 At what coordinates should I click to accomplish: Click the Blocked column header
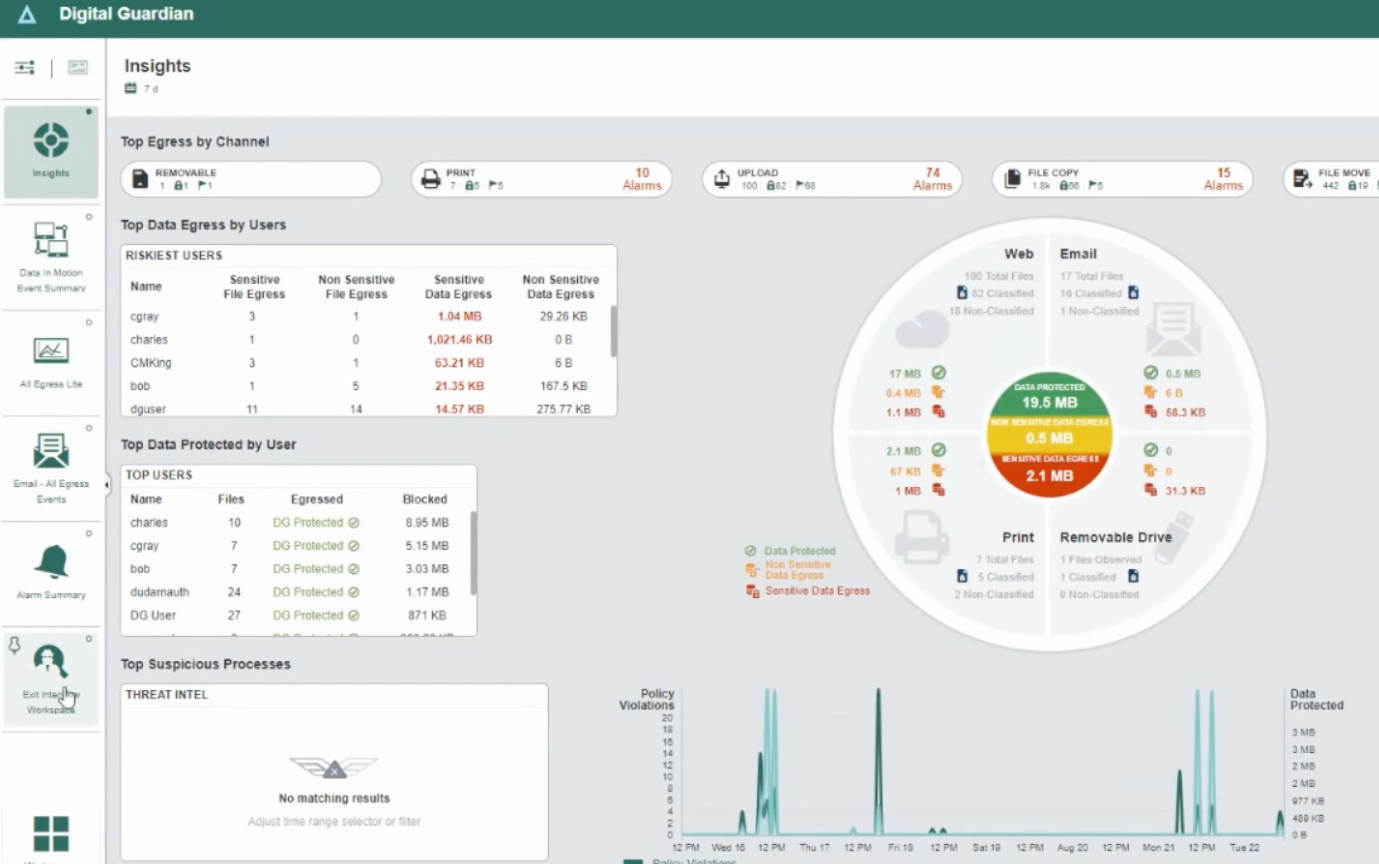(x=425, y=499)
